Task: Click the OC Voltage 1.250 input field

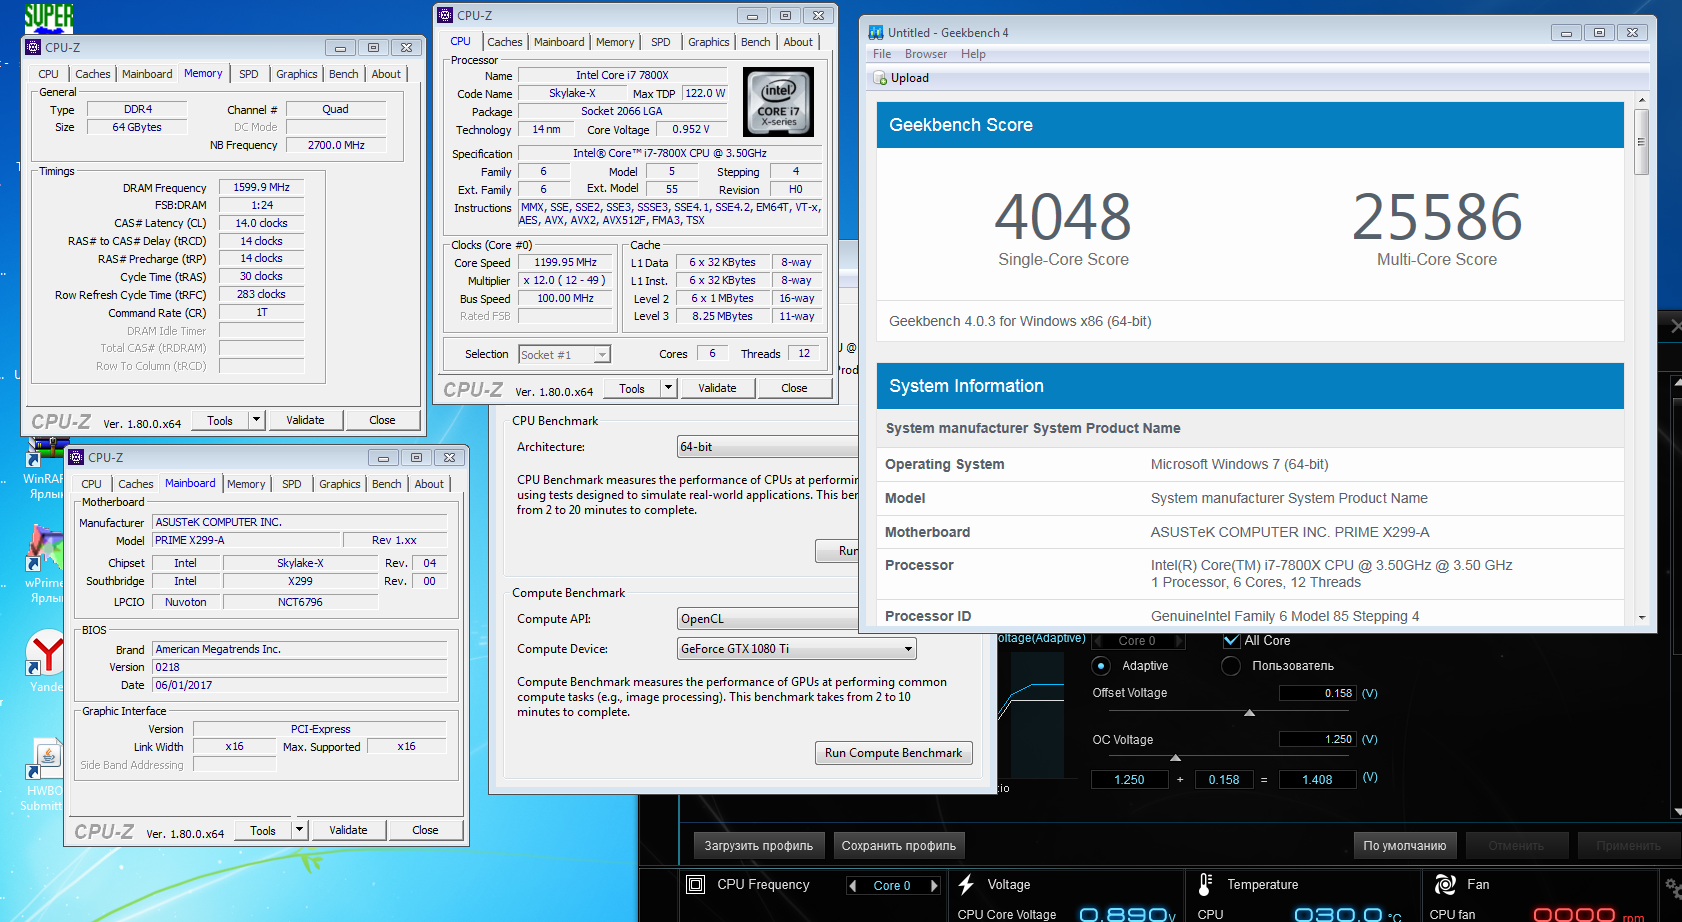Action: [x=1317, y=739]
